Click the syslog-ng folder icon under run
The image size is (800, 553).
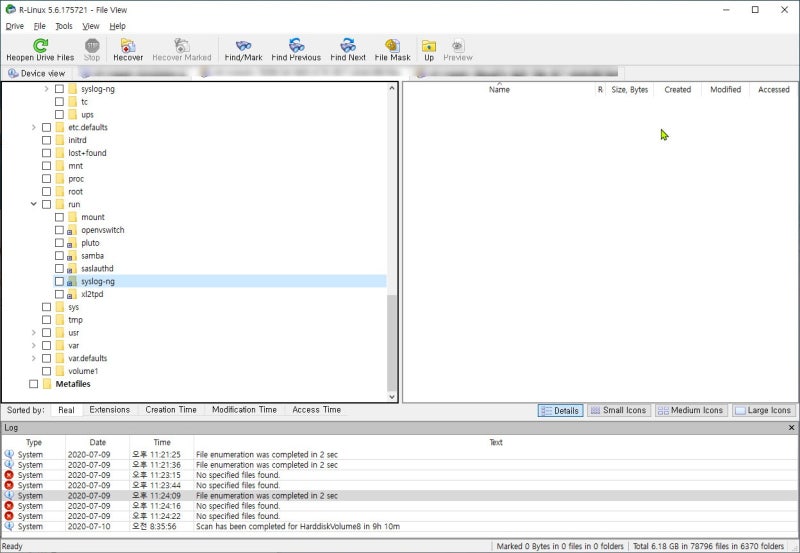point(72,282)
